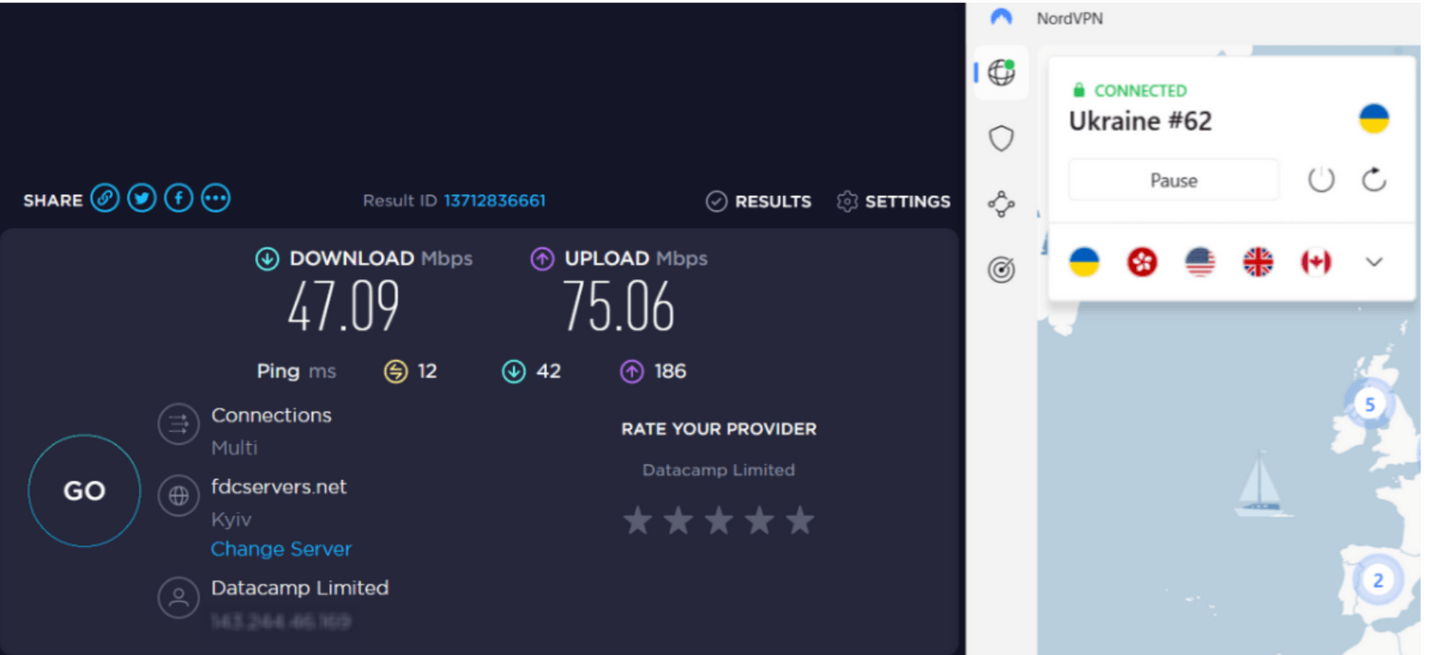This screenshot has height=655, width=1431.
Task: Open NordVPN shield Threat Protection tab
Action: coord(1001,138)
